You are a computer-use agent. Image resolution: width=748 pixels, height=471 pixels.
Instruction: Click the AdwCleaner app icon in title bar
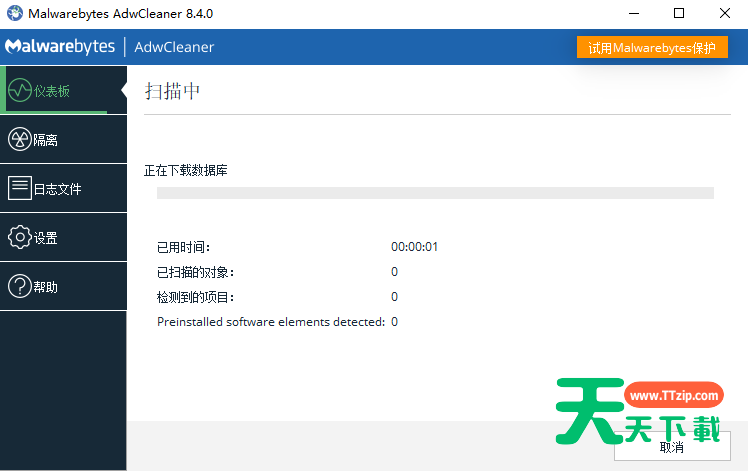(x=15, y=13)
